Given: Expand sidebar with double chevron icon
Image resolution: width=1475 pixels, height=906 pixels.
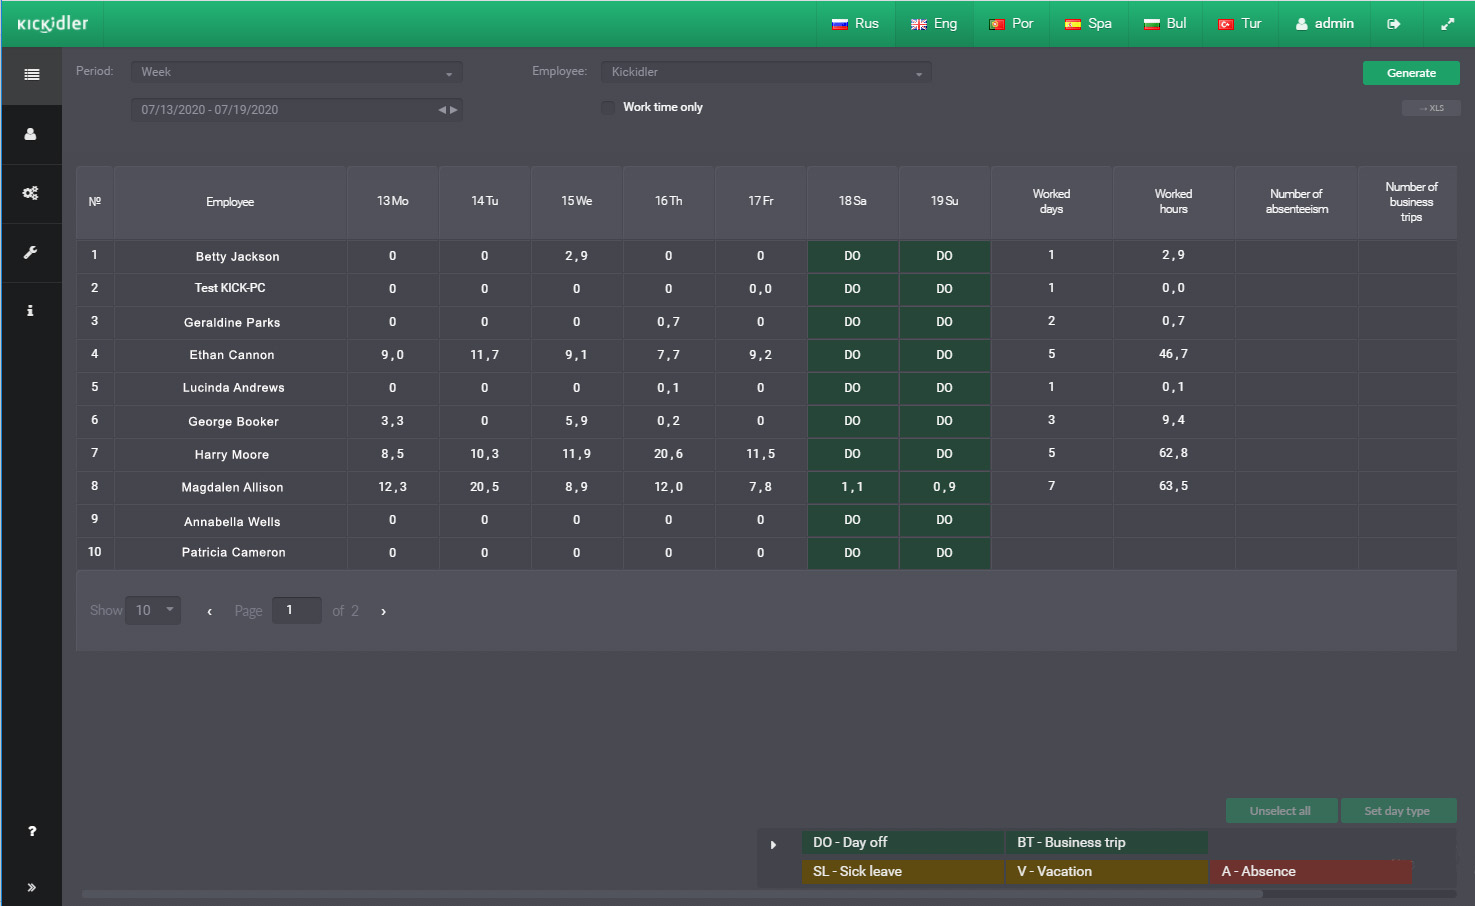Looking at the screenshot, I should pyautogui.click(x=32, y=887).
